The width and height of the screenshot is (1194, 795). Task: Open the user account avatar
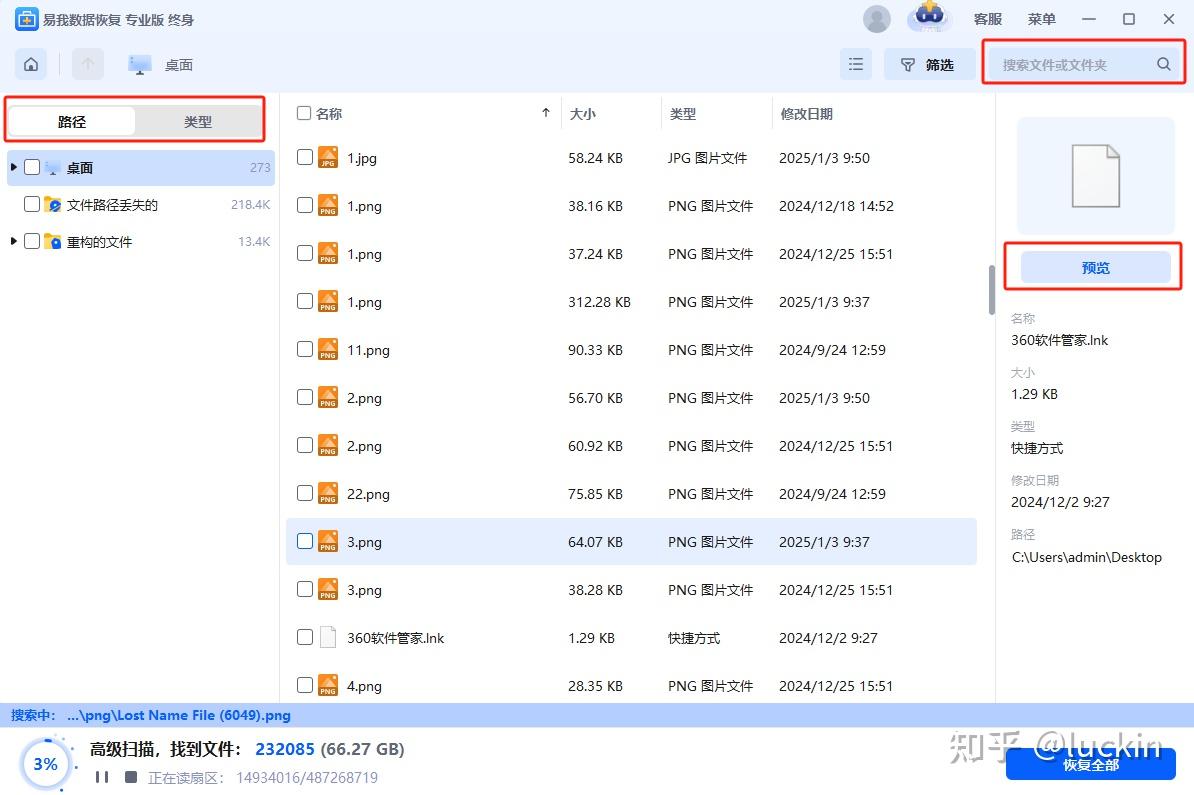pyautogui.click(x=876, y=18)
